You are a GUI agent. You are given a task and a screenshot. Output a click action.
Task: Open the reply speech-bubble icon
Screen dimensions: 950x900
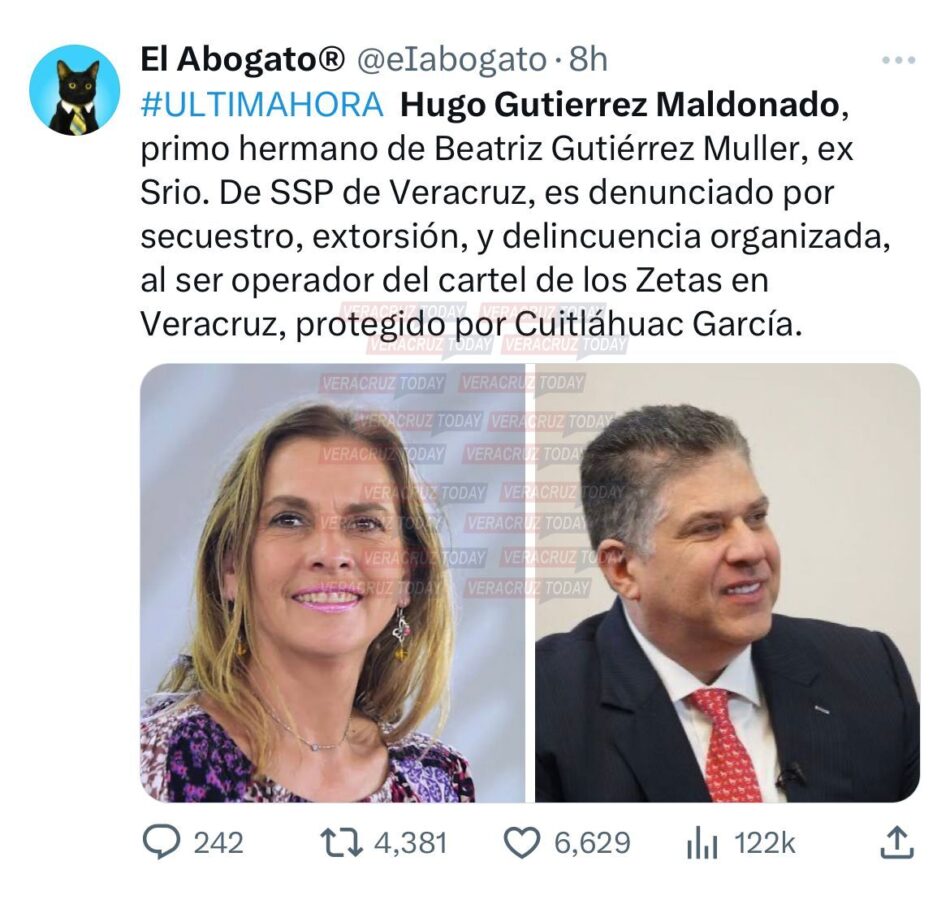tap(161, 842)
